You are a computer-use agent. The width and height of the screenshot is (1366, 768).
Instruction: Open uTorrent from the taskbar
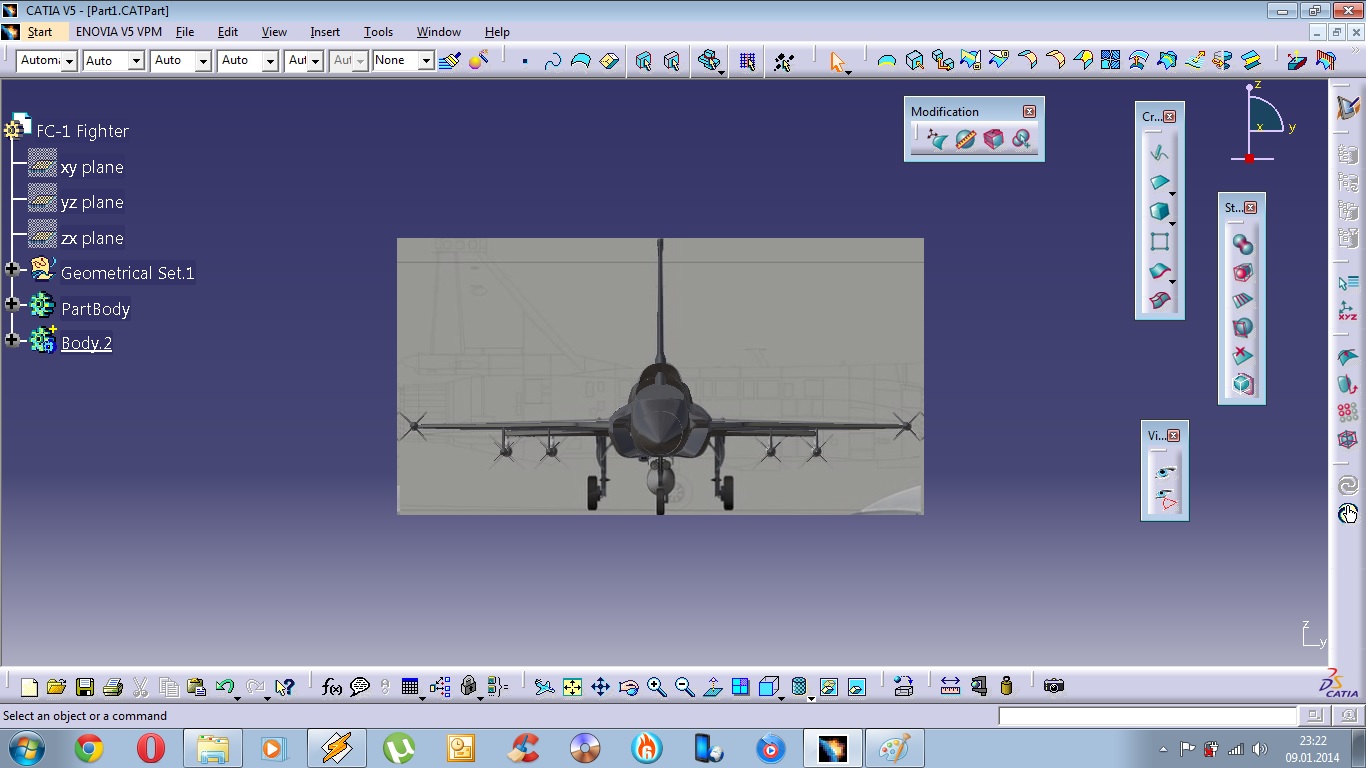click(399, 748)
